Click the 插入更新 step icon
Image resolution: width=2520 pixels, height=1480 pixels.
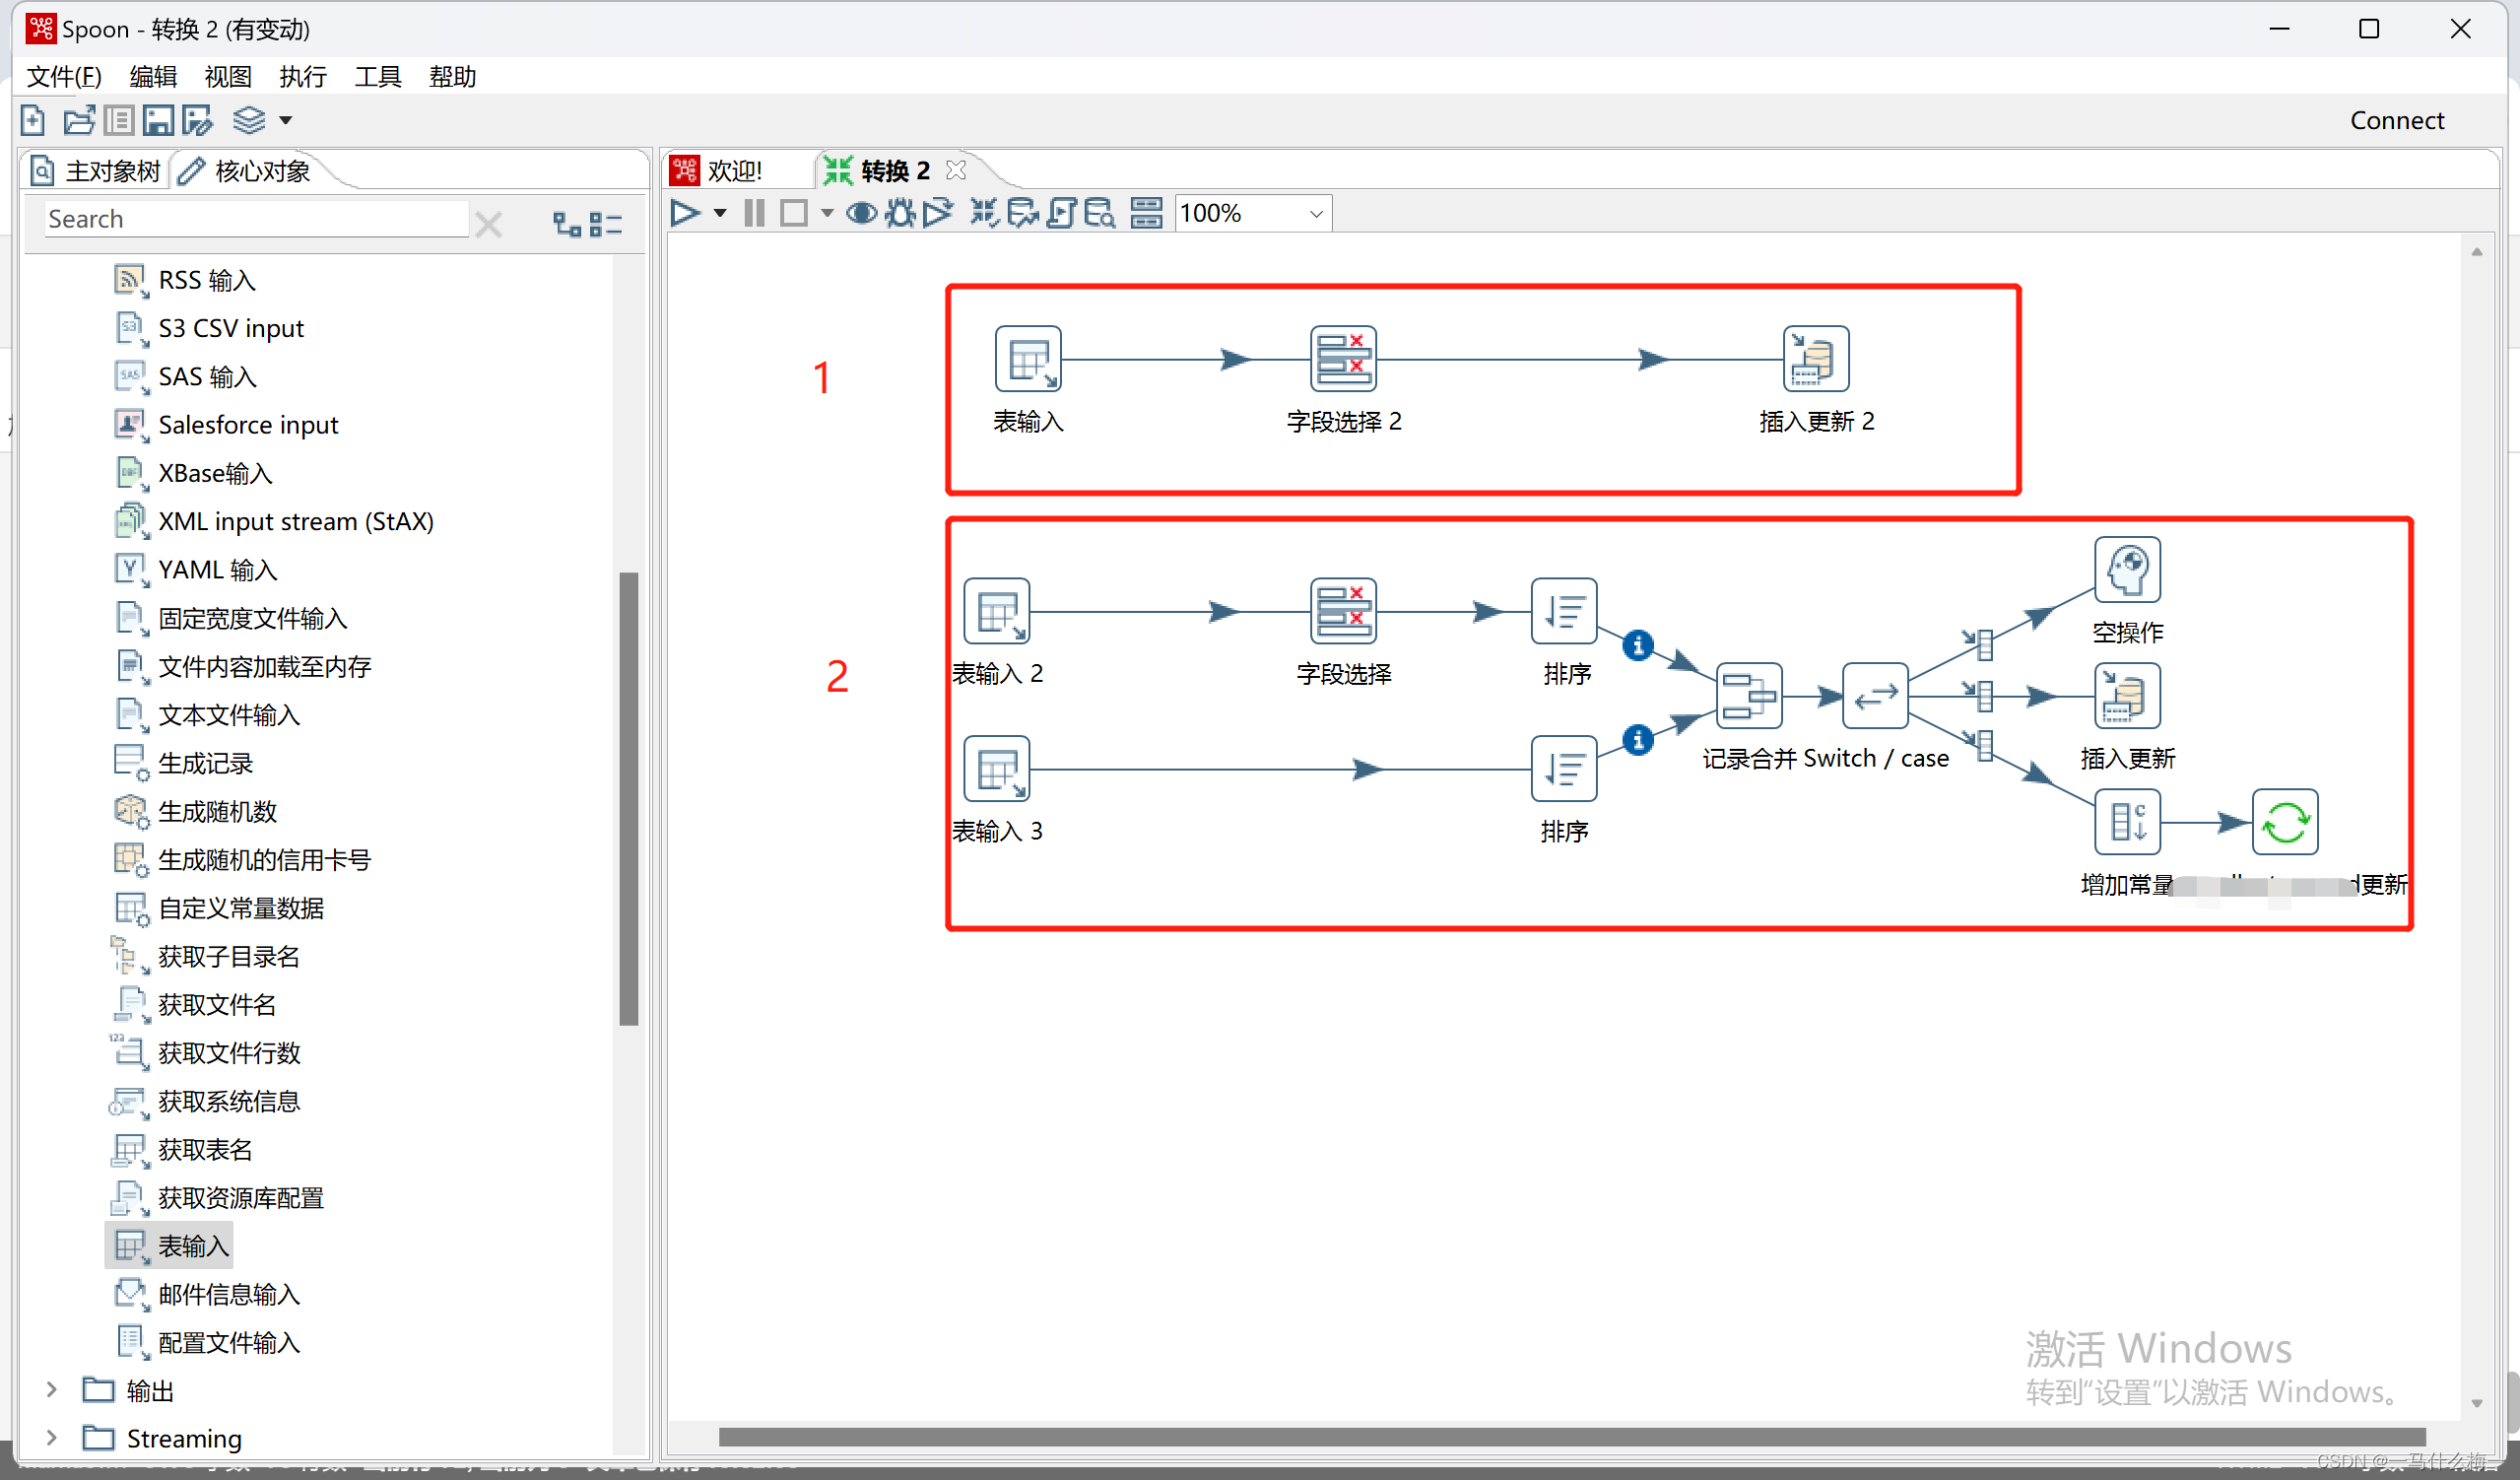coord(2127,696)
